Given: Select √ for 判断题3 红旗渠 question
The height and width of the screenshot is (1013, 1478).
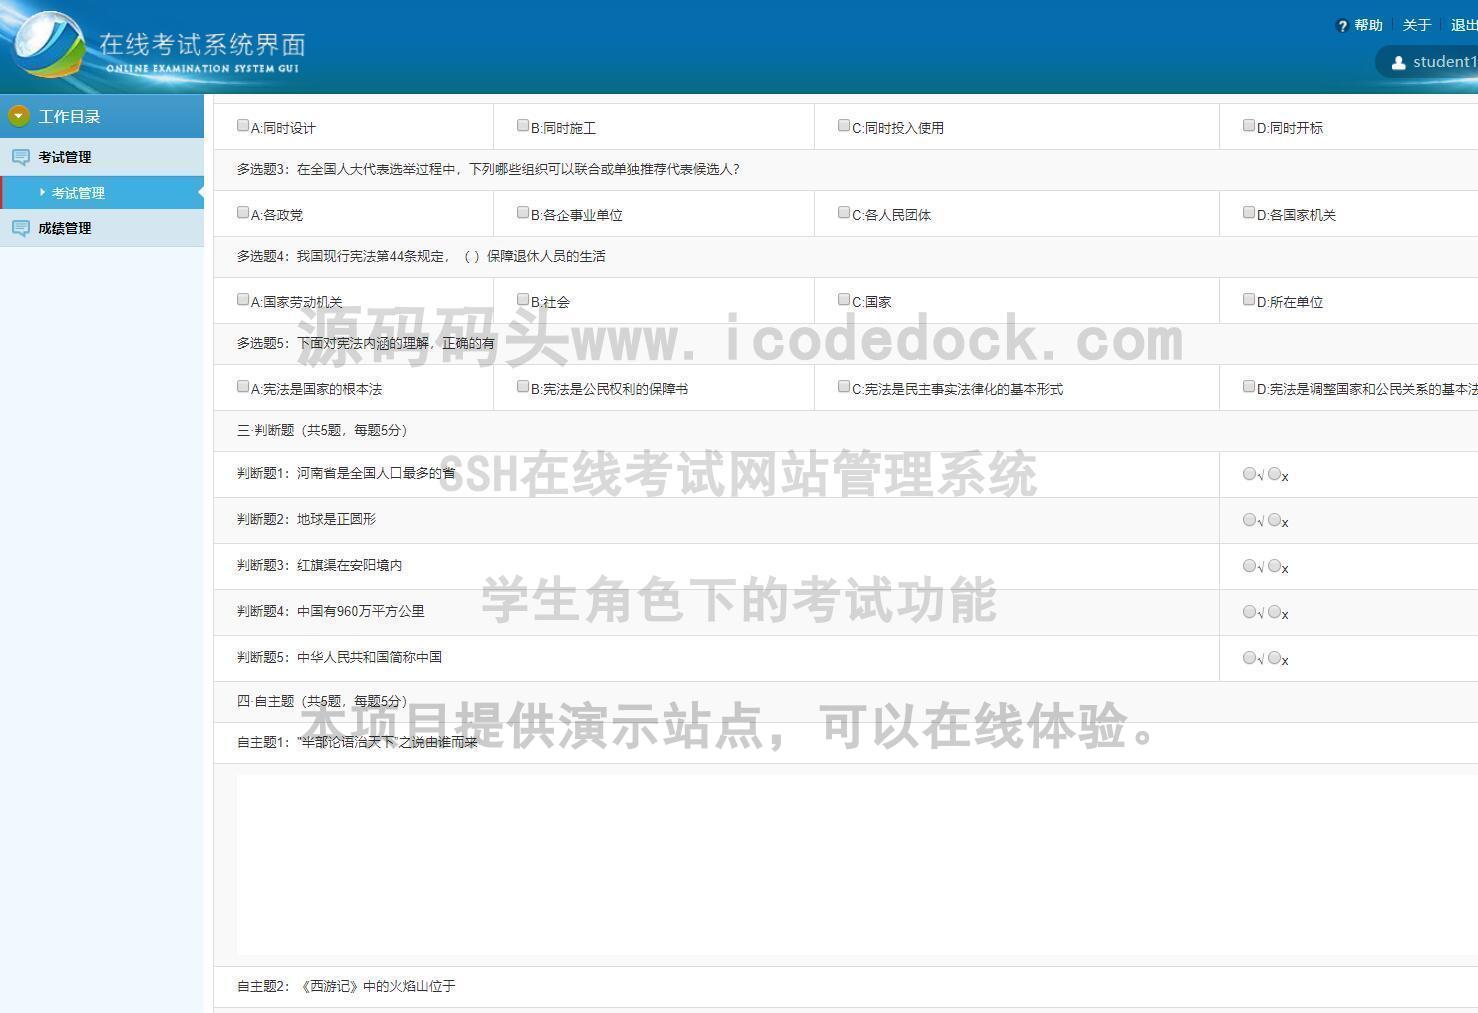Looking at the screenshot, I should [1249, 566].
